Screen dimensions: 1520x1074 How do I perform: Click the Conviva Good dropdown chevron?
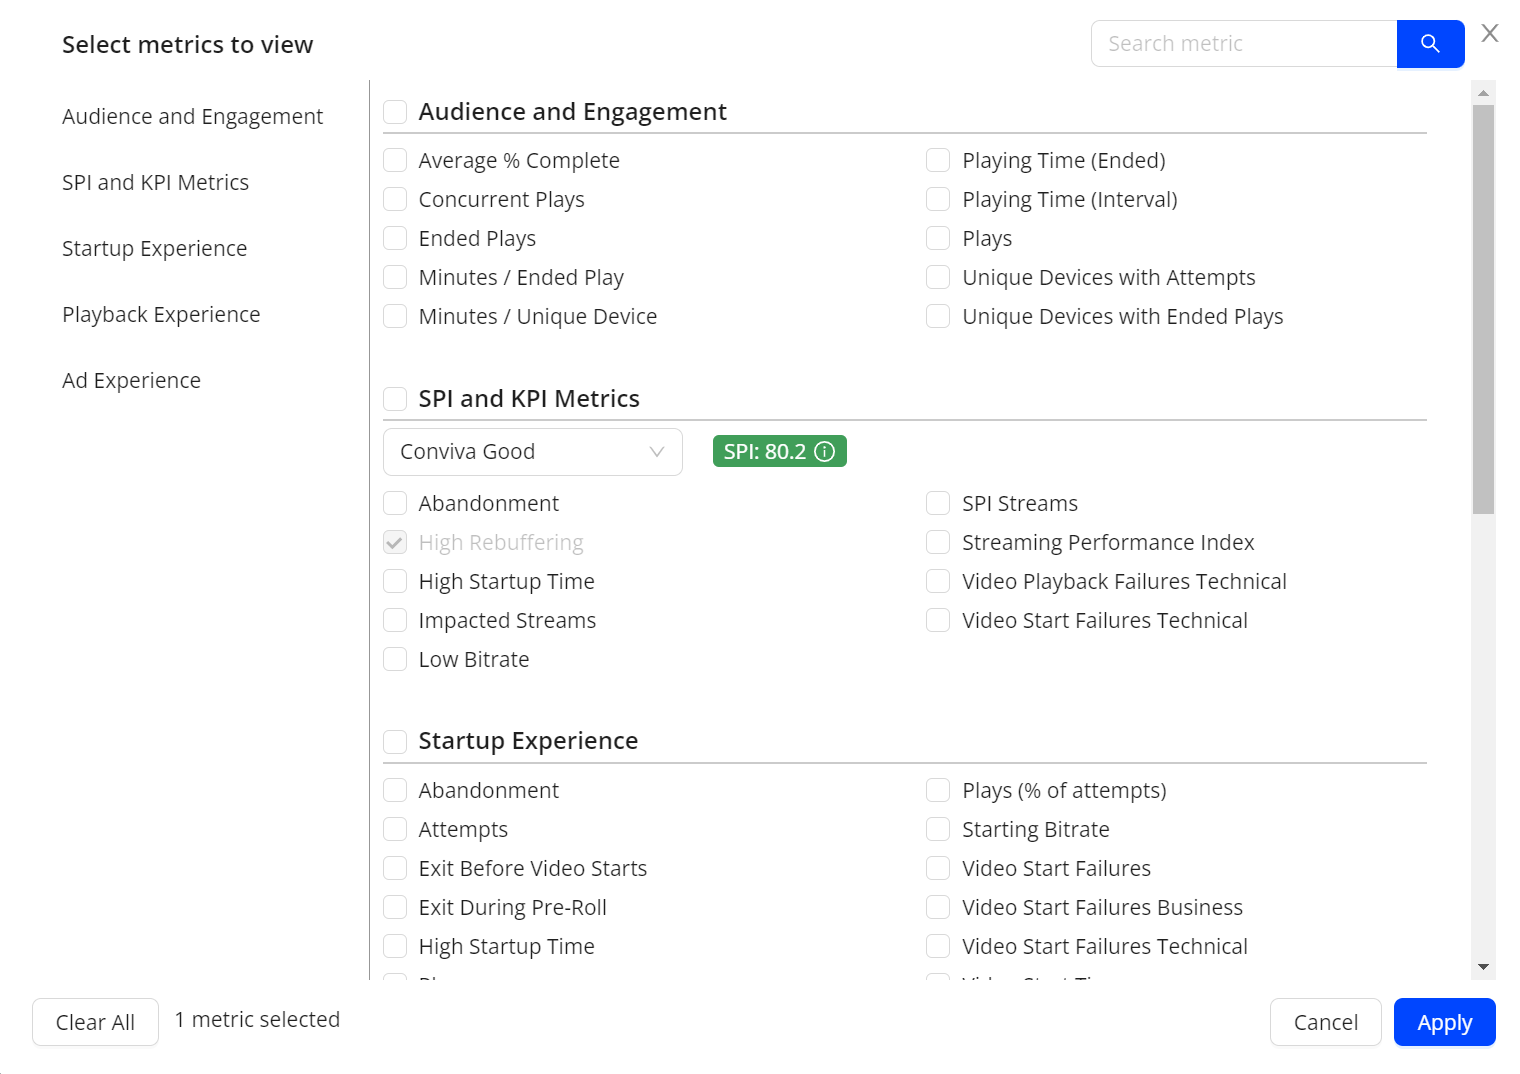pos(657,452)
